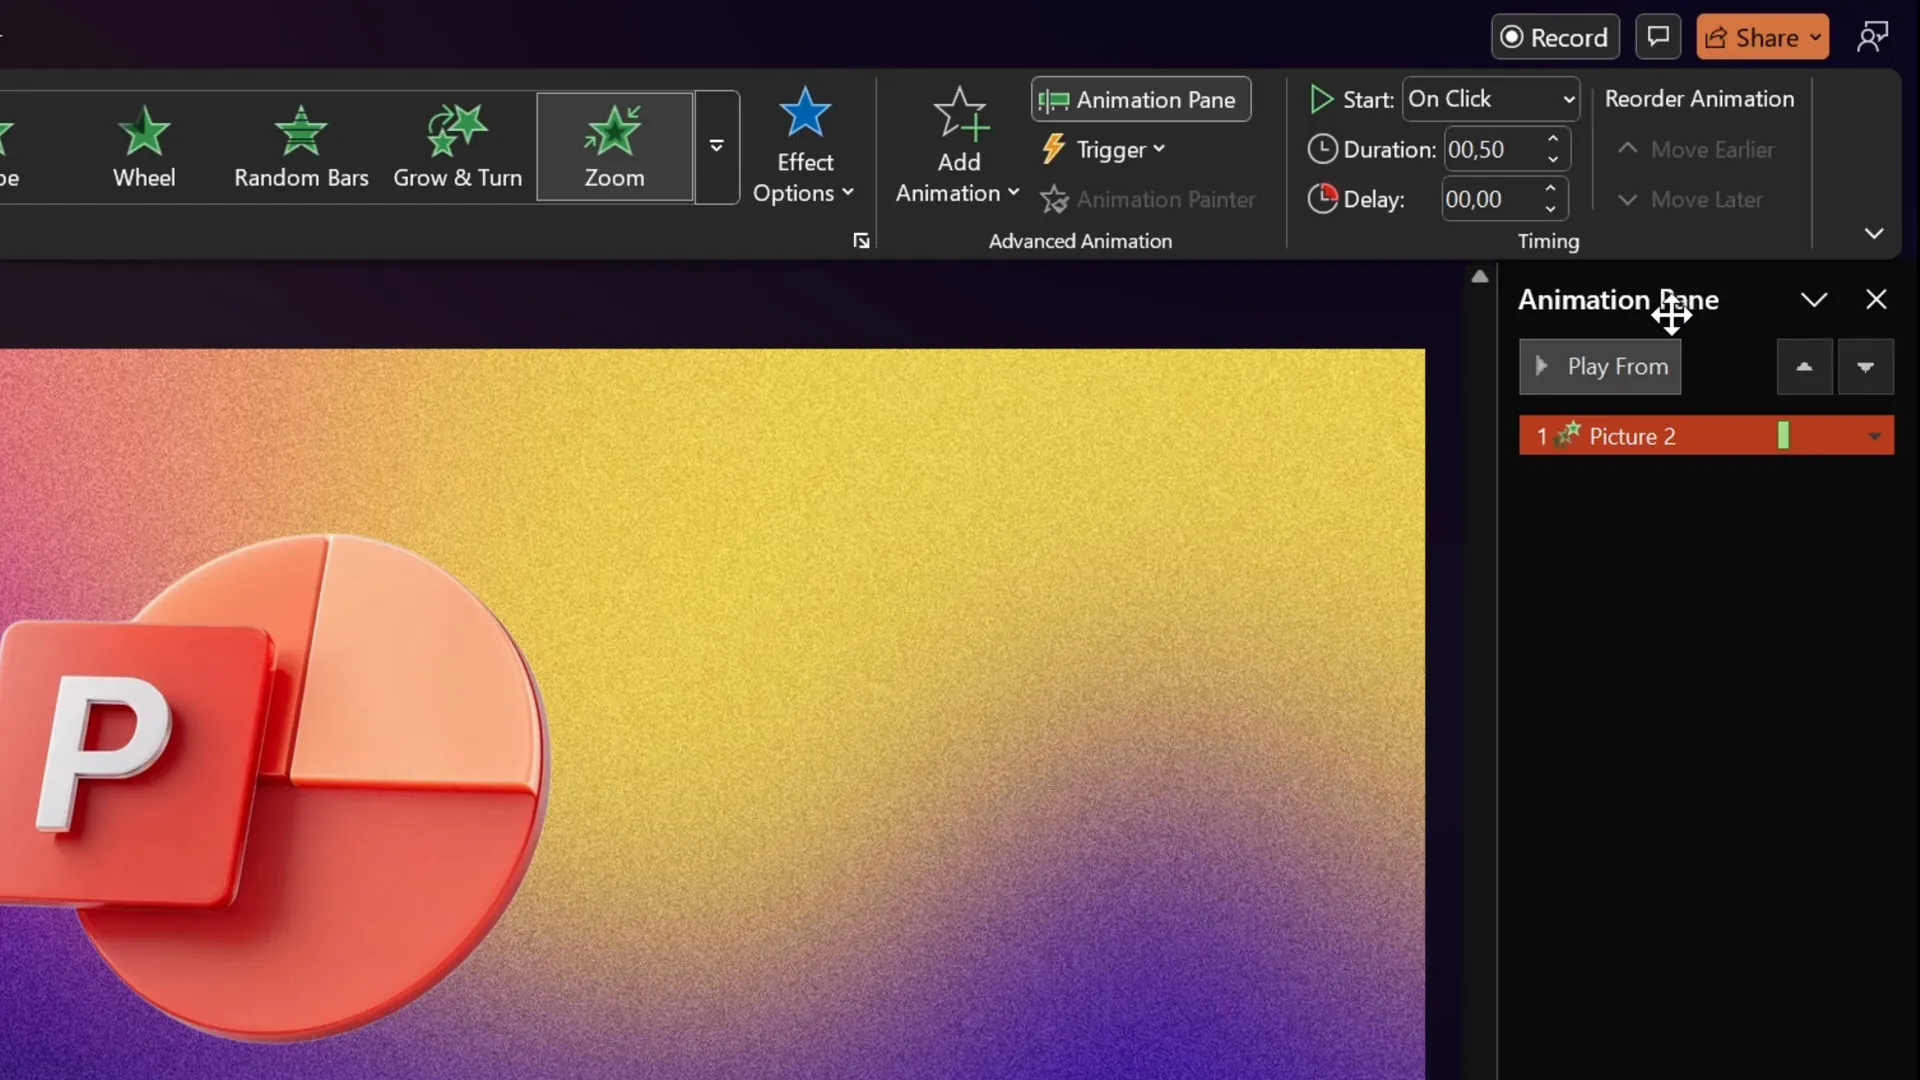Screen dimensions: 1920x1080
Task: Choose the Zoom animation effect
Action: pos(614,147)
